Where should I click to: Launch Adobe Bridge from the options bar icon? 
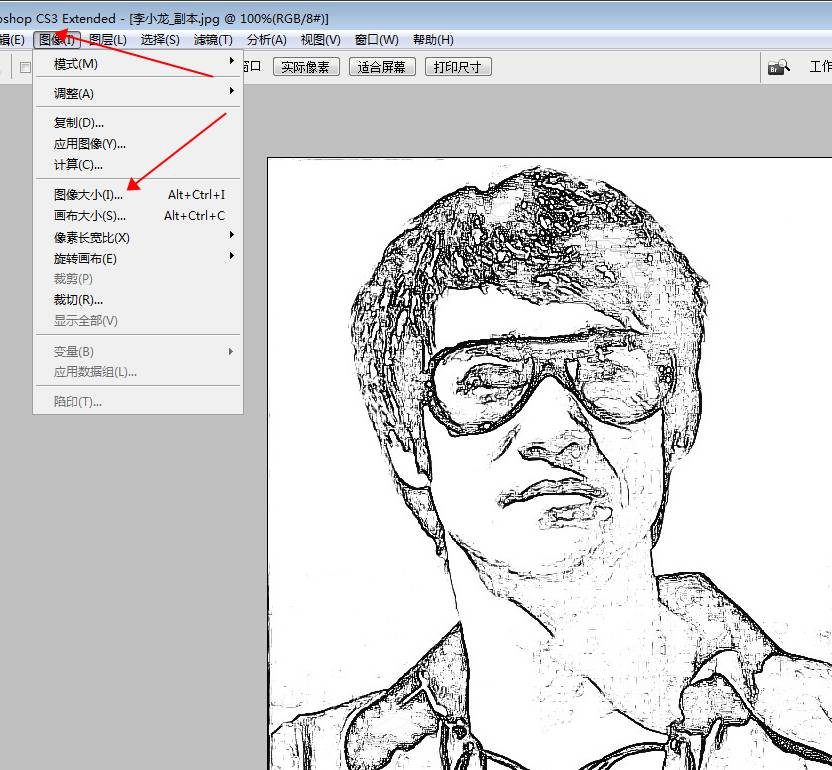click(778, 67)
